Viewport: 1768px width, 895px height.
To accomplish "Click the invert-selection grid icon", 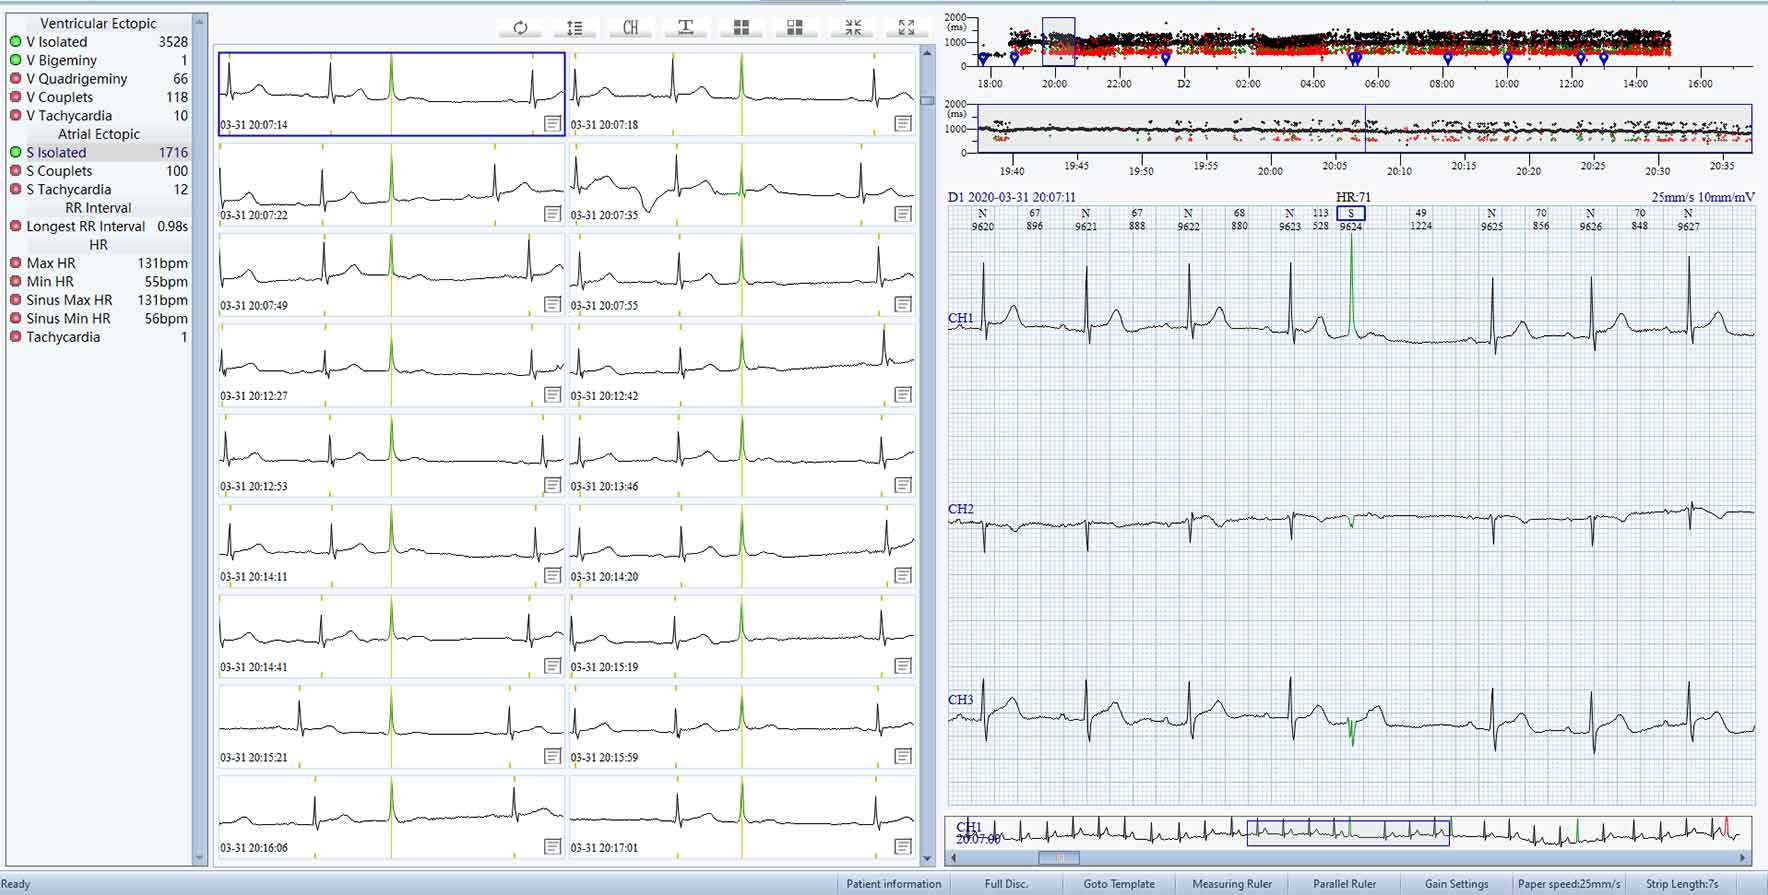I will [795, 28].
